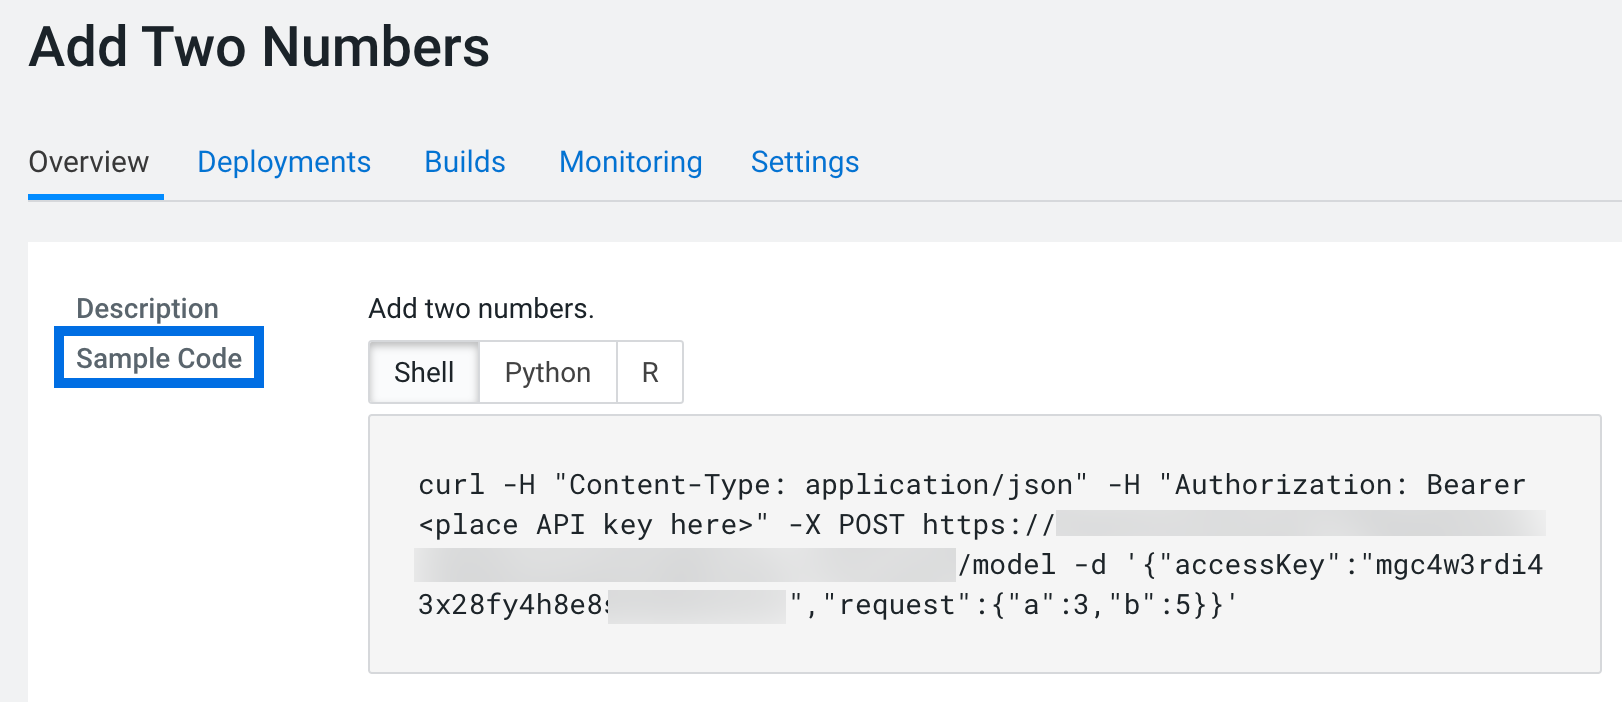Click the highlighted Sample Code label

tap(159, 358)
